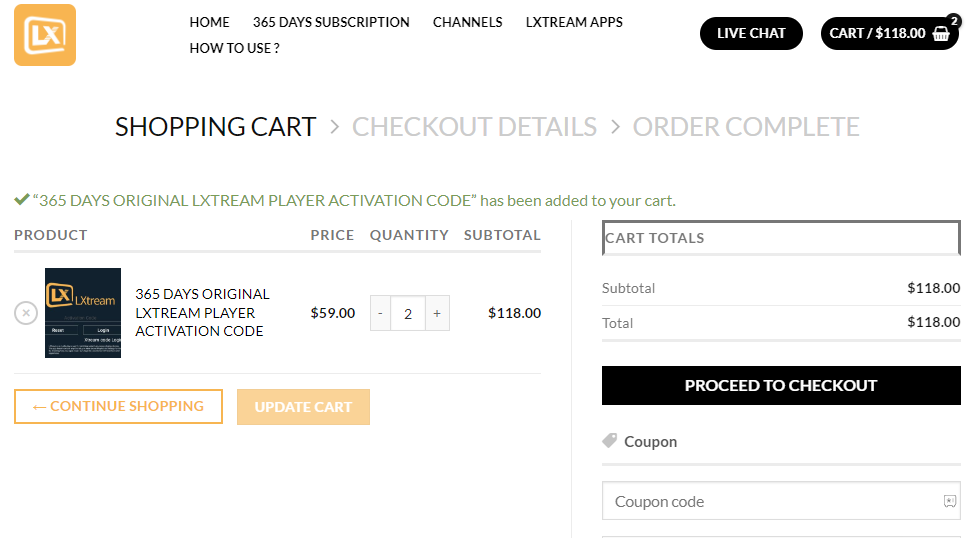Click the LX logo icon
Screen dimensions: 975x538
(x=45, y=35)
